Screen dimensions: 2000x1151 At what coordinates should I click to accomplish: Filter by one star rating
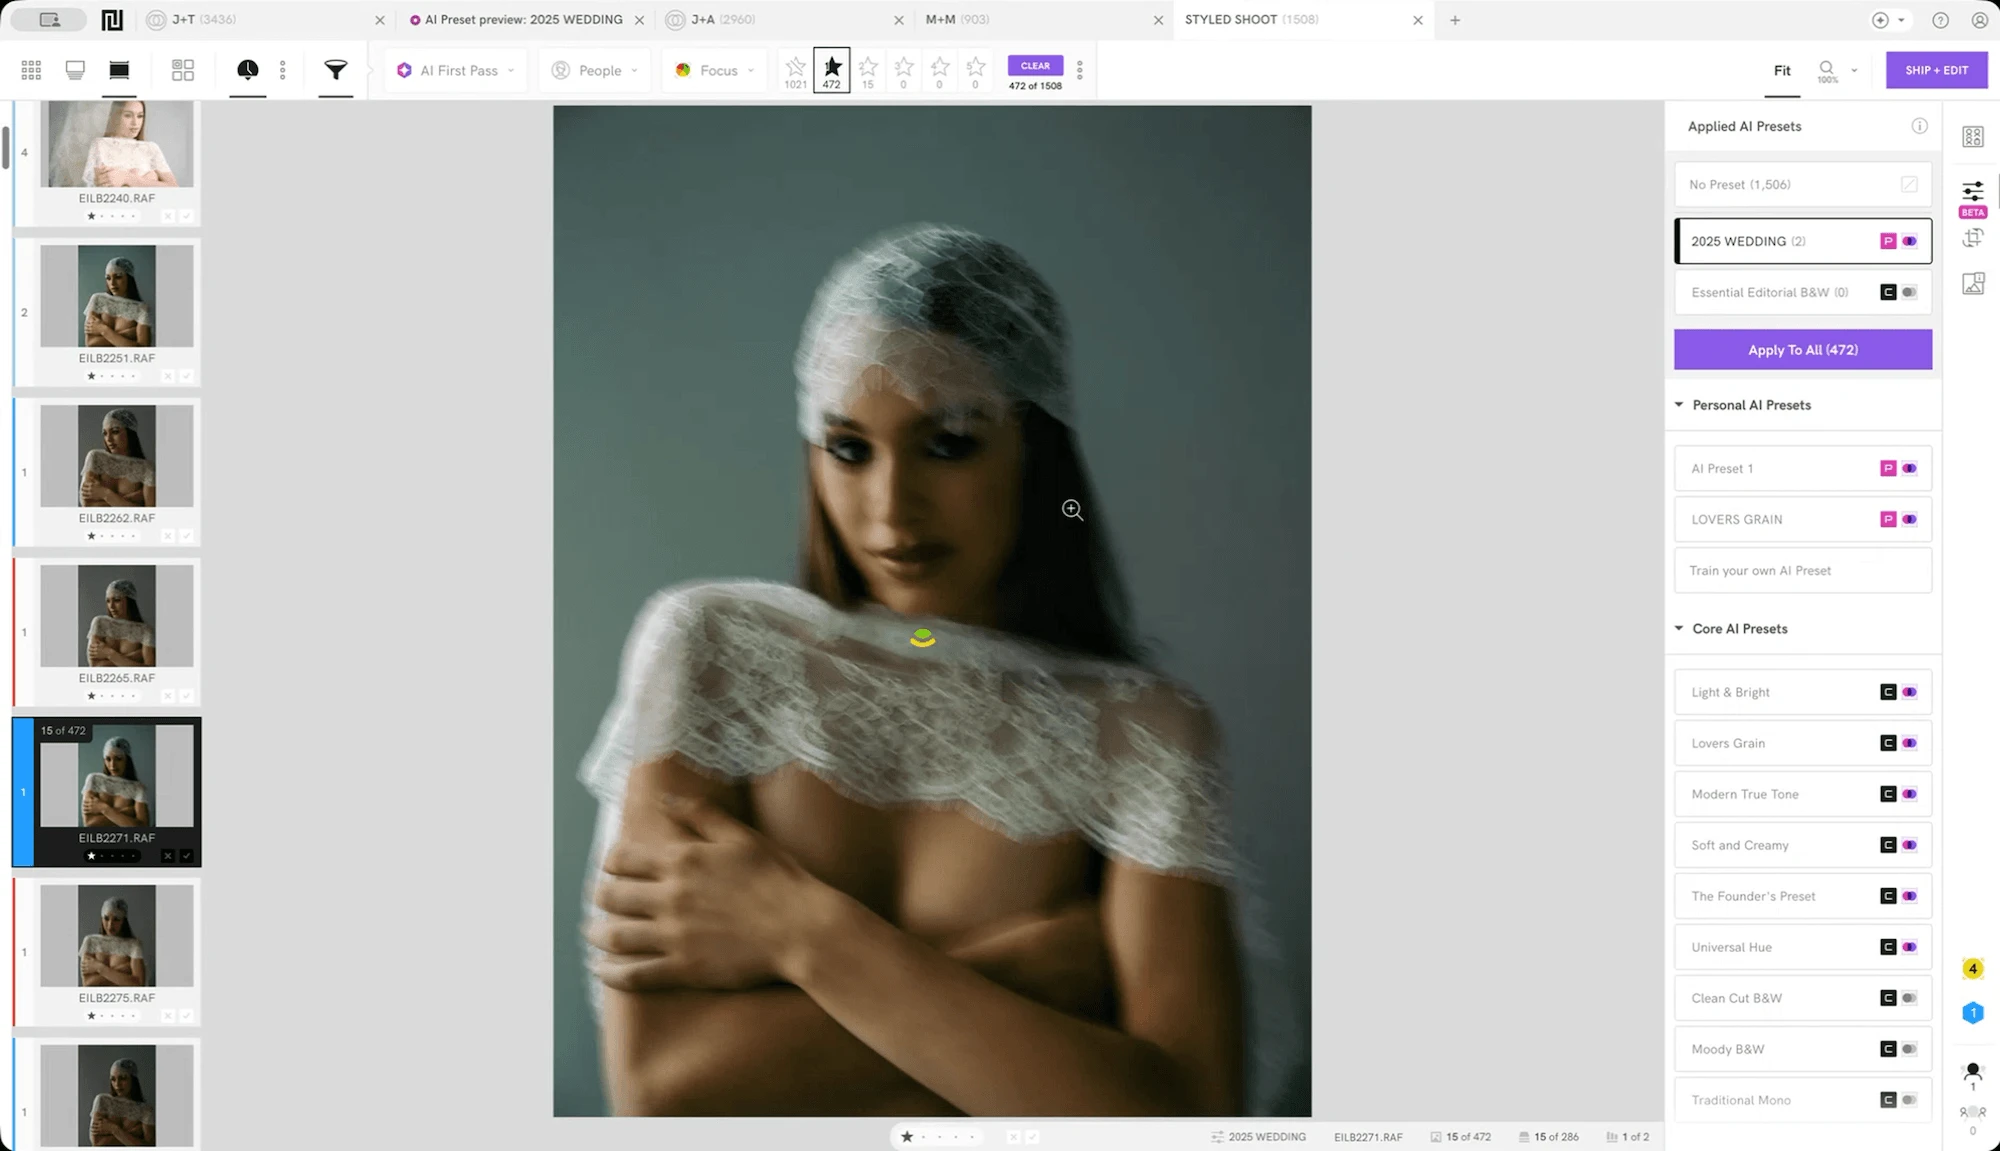[832, 70]
